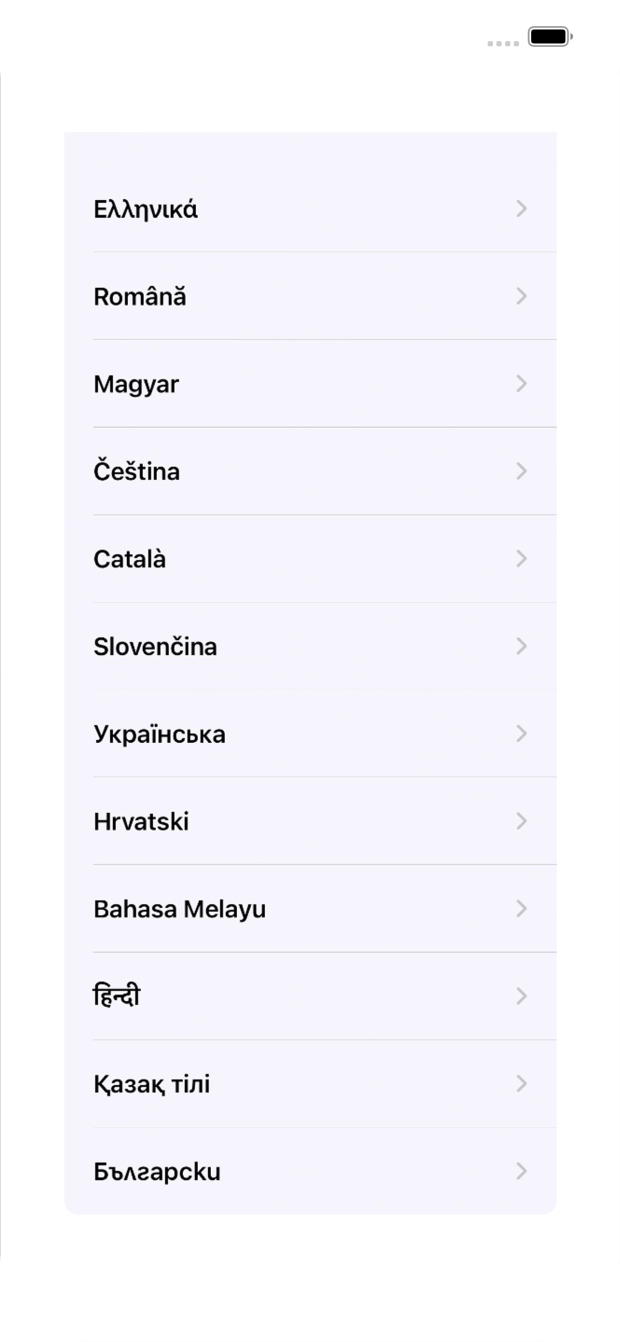This screenshot has width=620, height=1342.
Task: Expand the chevron next to Ελληνικά
Action: [522, 209]
